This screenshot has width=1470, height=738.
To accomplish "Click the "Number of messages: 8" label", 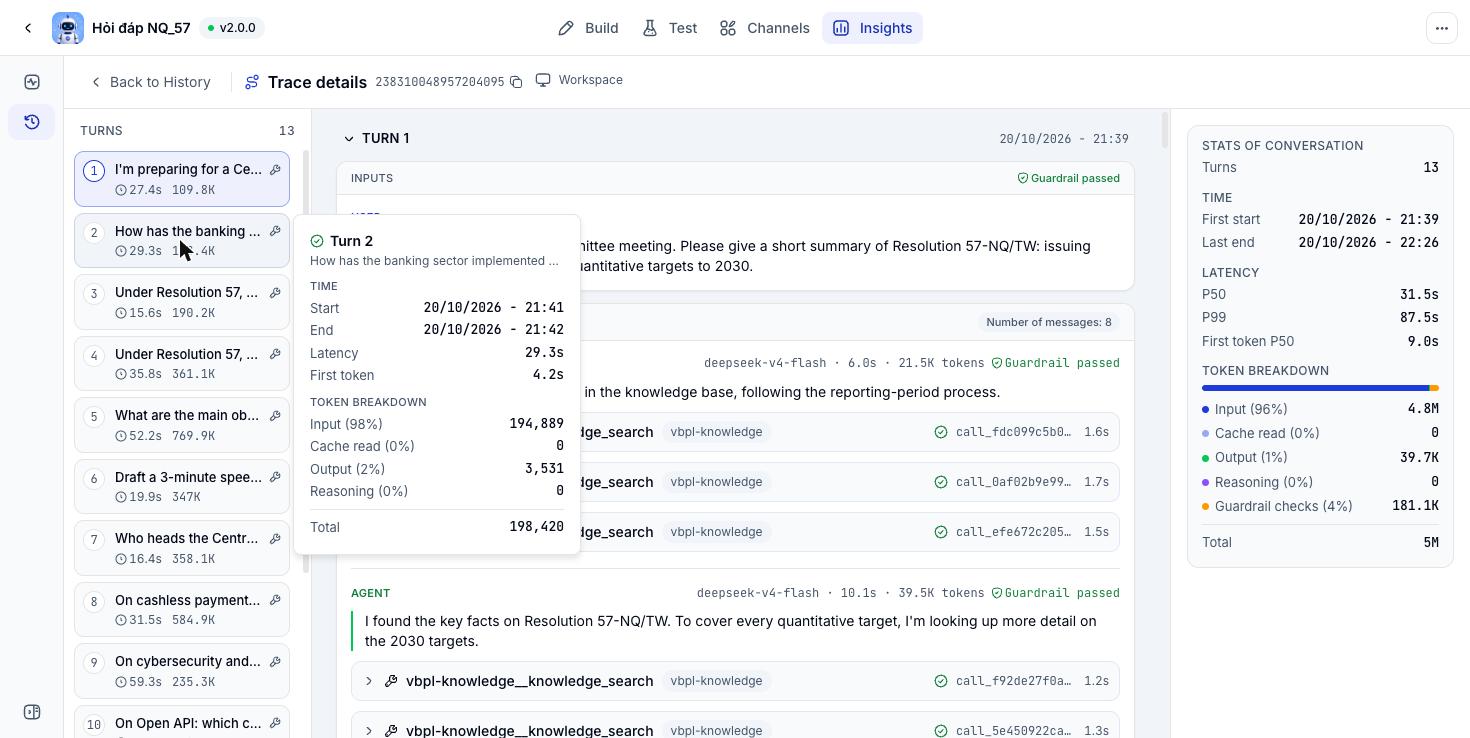I will [1049, 322].
